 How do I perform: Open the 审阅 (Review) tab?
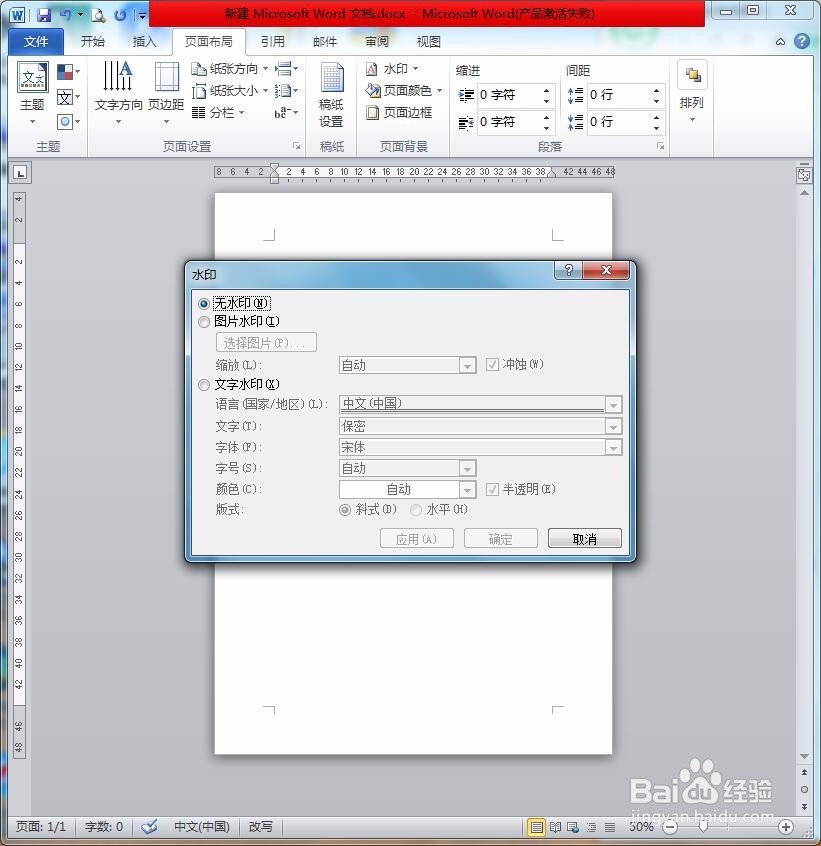pos(376,41)
